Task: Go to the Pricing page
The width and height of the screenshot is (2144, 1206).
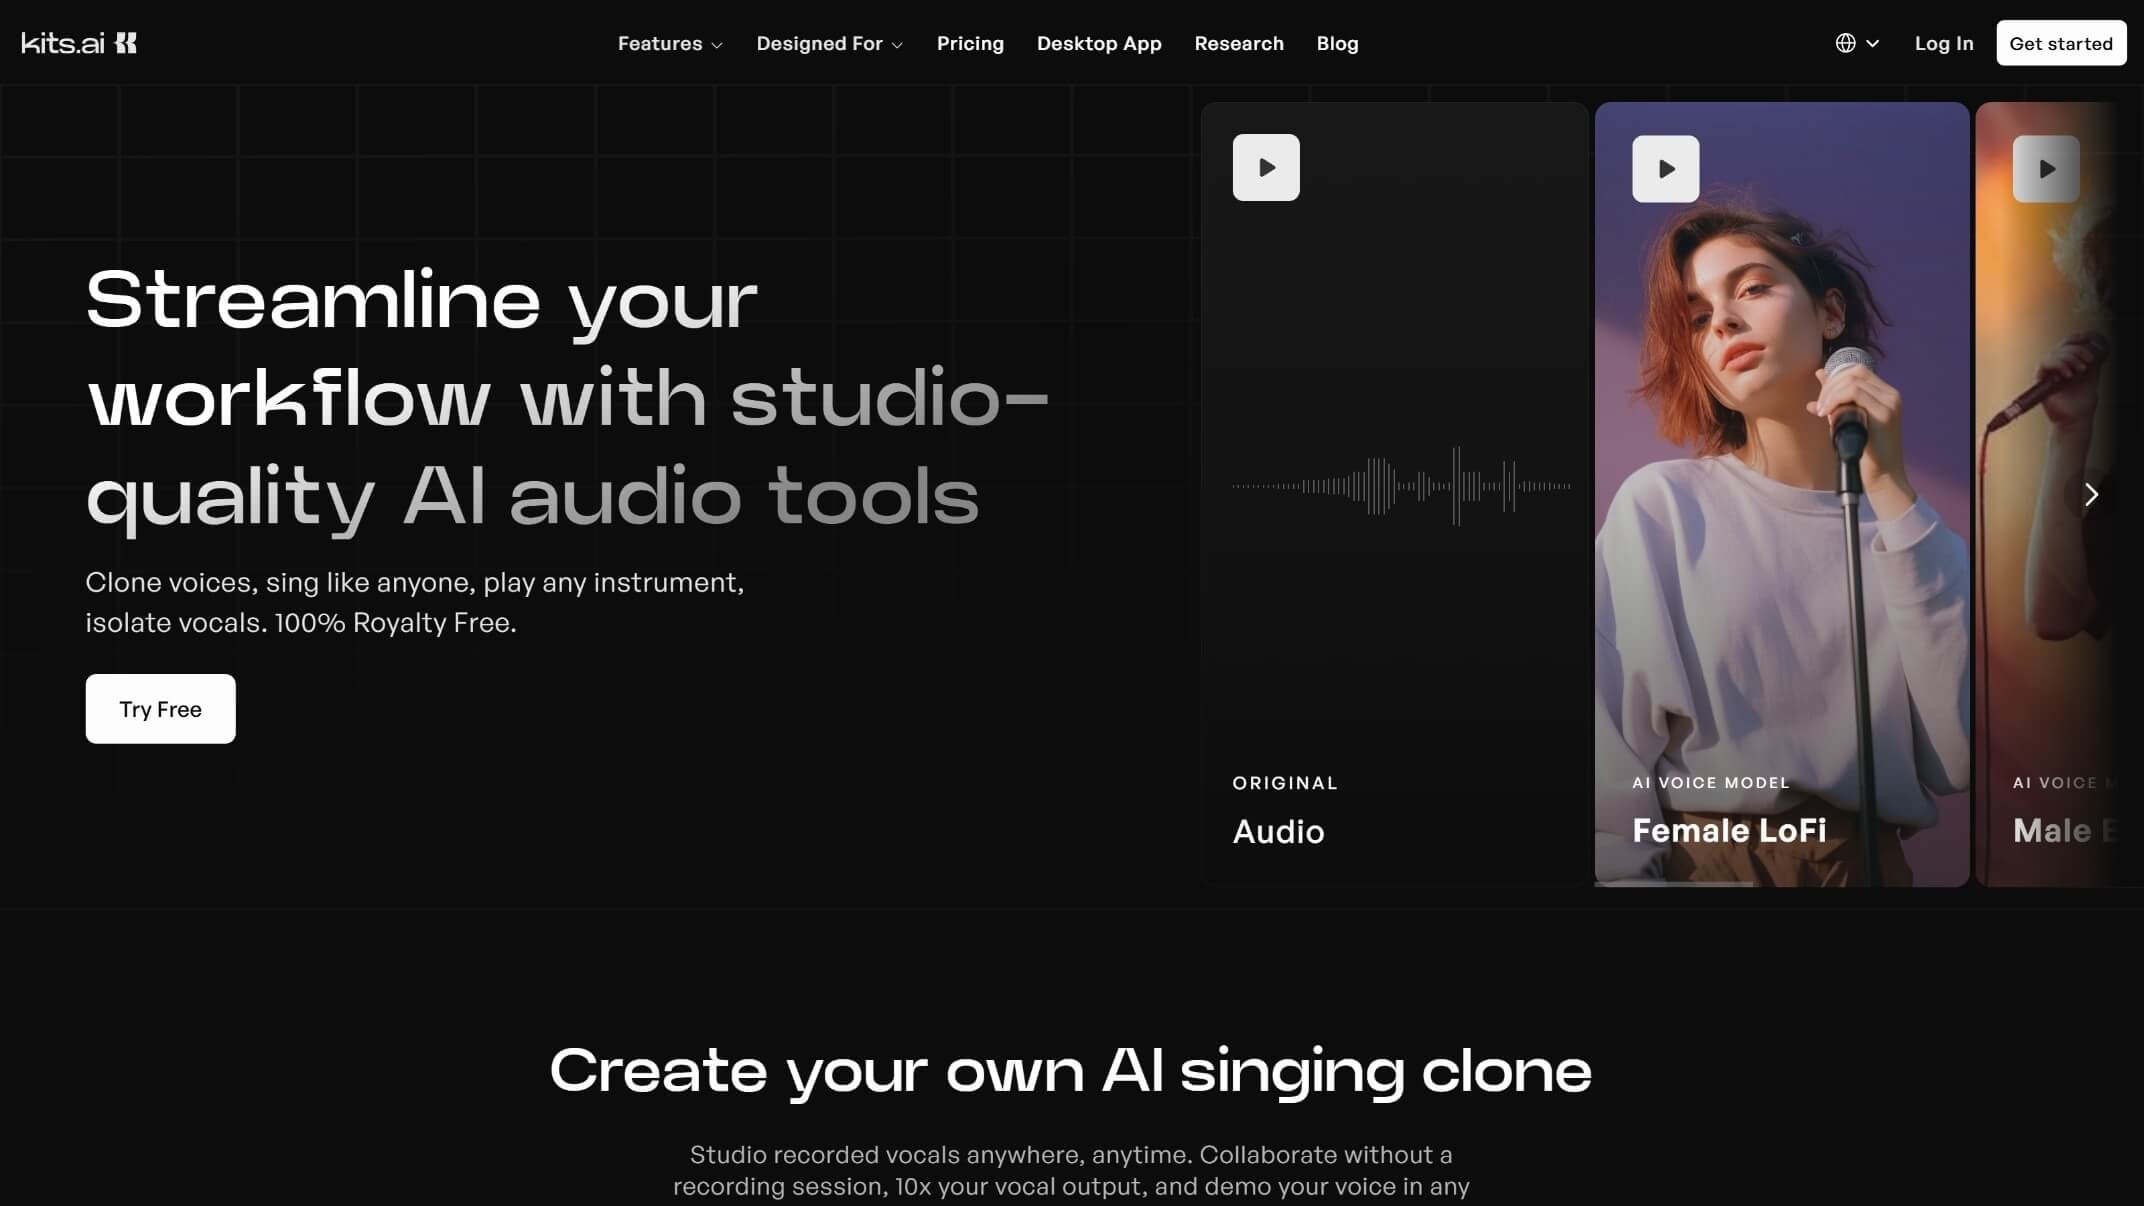Action: tap(969, 43)
